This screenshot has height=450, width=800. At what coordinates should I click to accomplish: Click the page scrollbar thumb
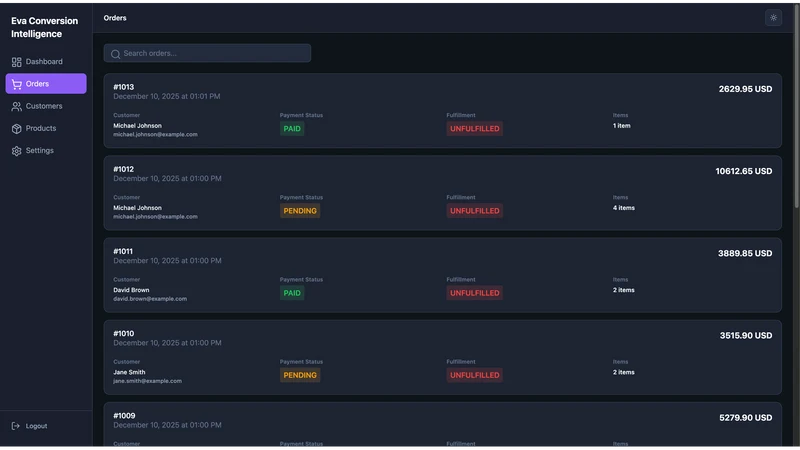pos(796,105)
